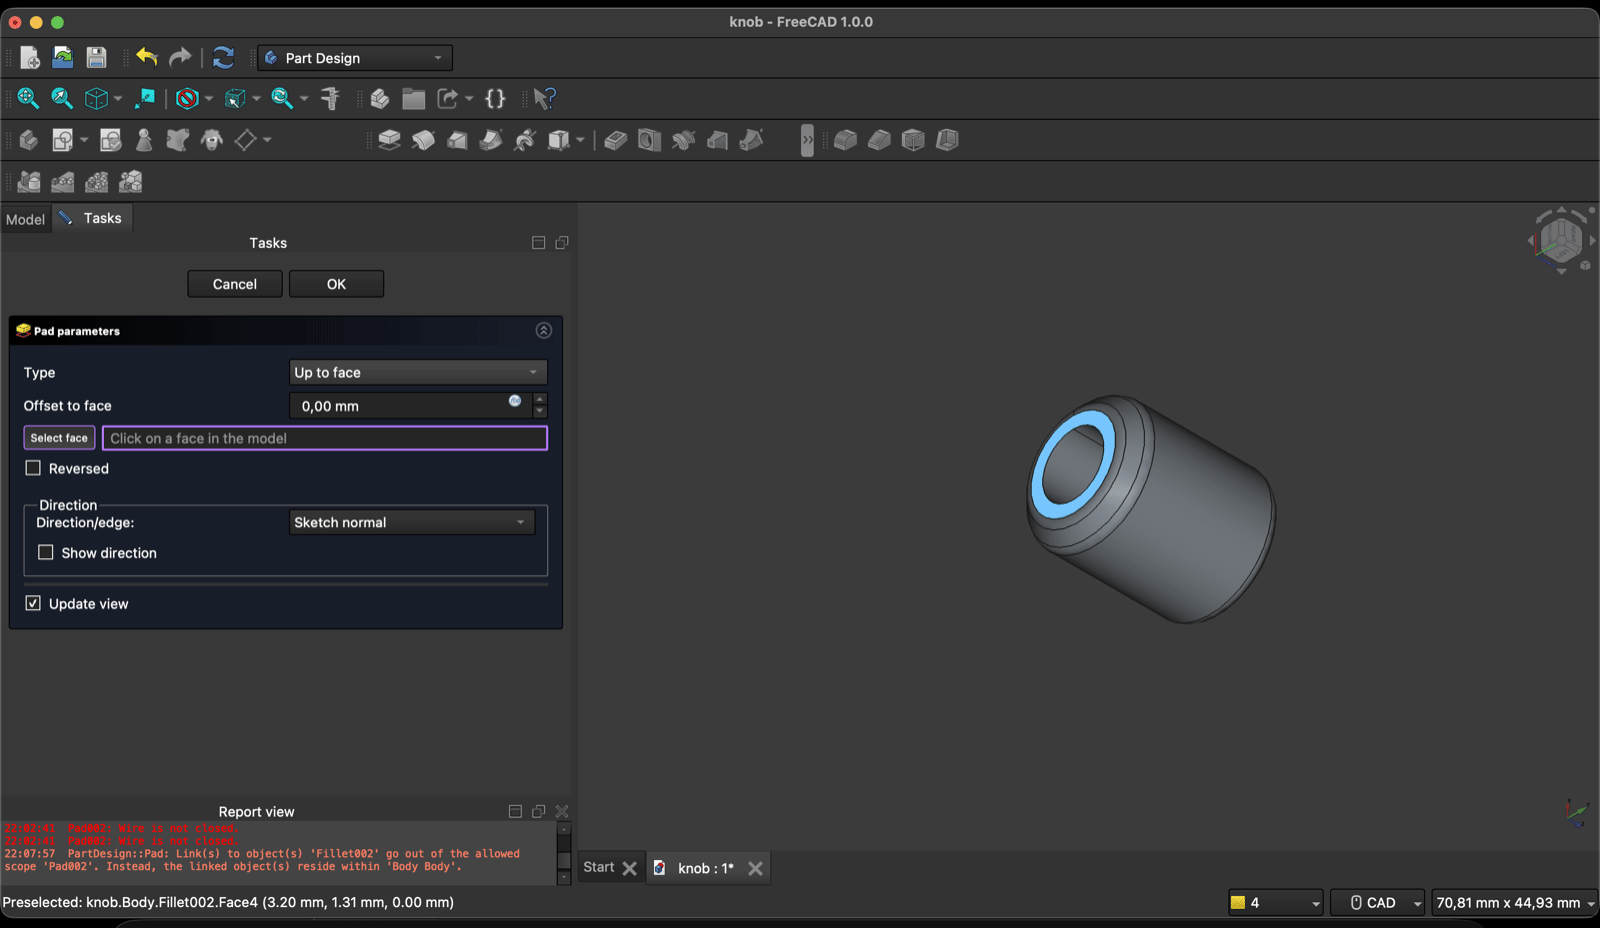
Task: Select the Pocket tool icon
Action: pyautogui.click(x=616, y=140)
